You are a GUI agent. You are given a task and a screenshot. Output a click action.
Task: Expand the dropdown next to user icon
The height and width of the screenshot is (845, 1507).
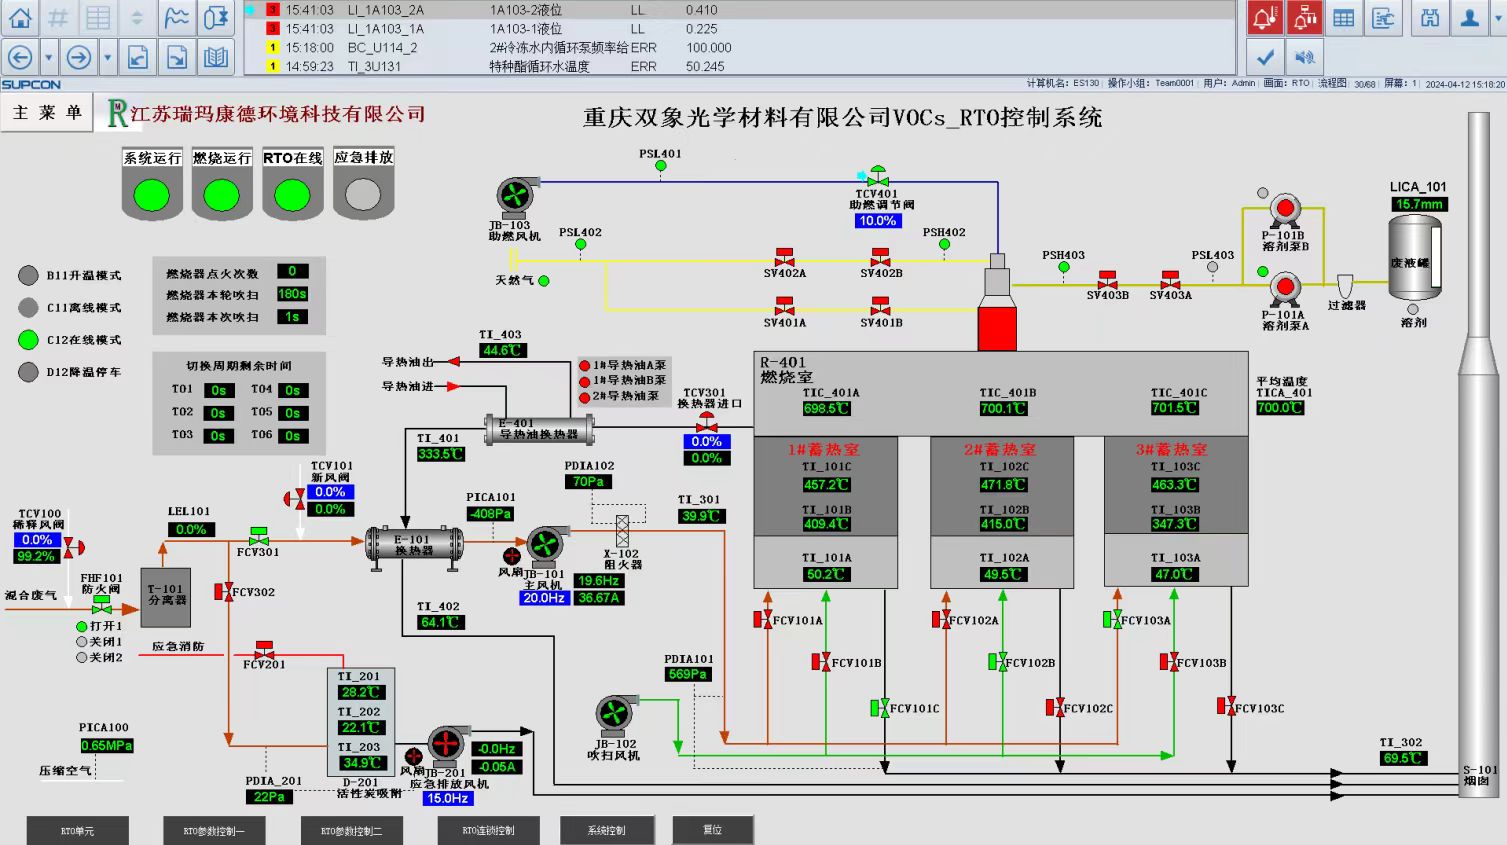coord(1498,18)
